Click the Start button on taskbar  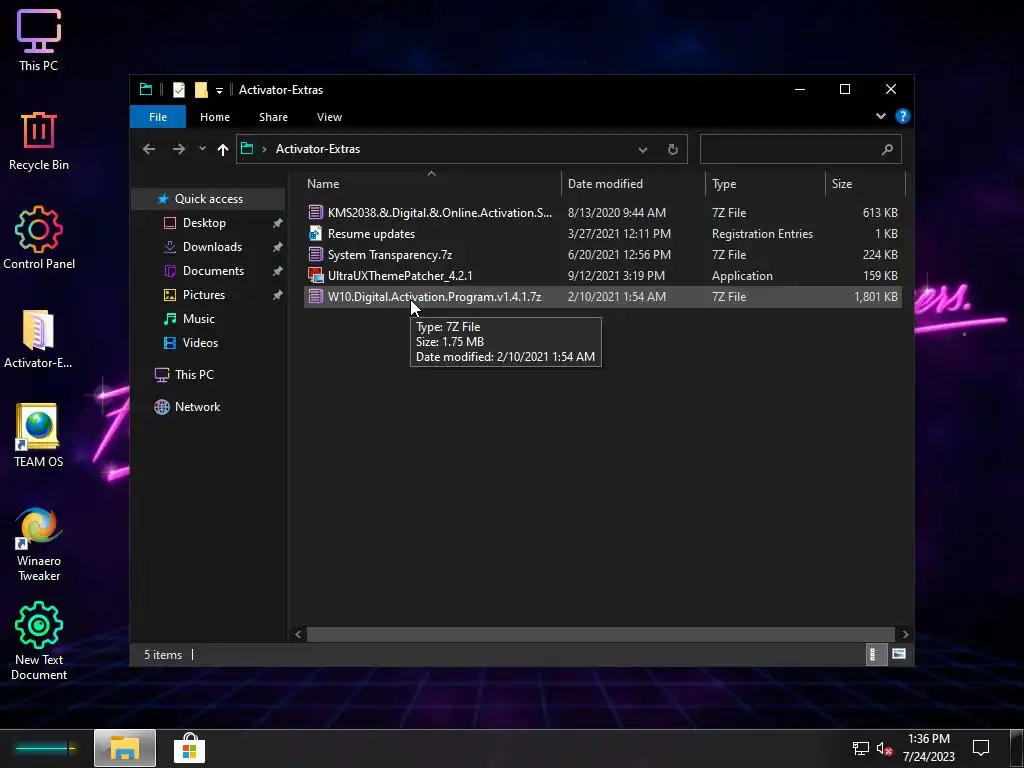click(45, 748)
